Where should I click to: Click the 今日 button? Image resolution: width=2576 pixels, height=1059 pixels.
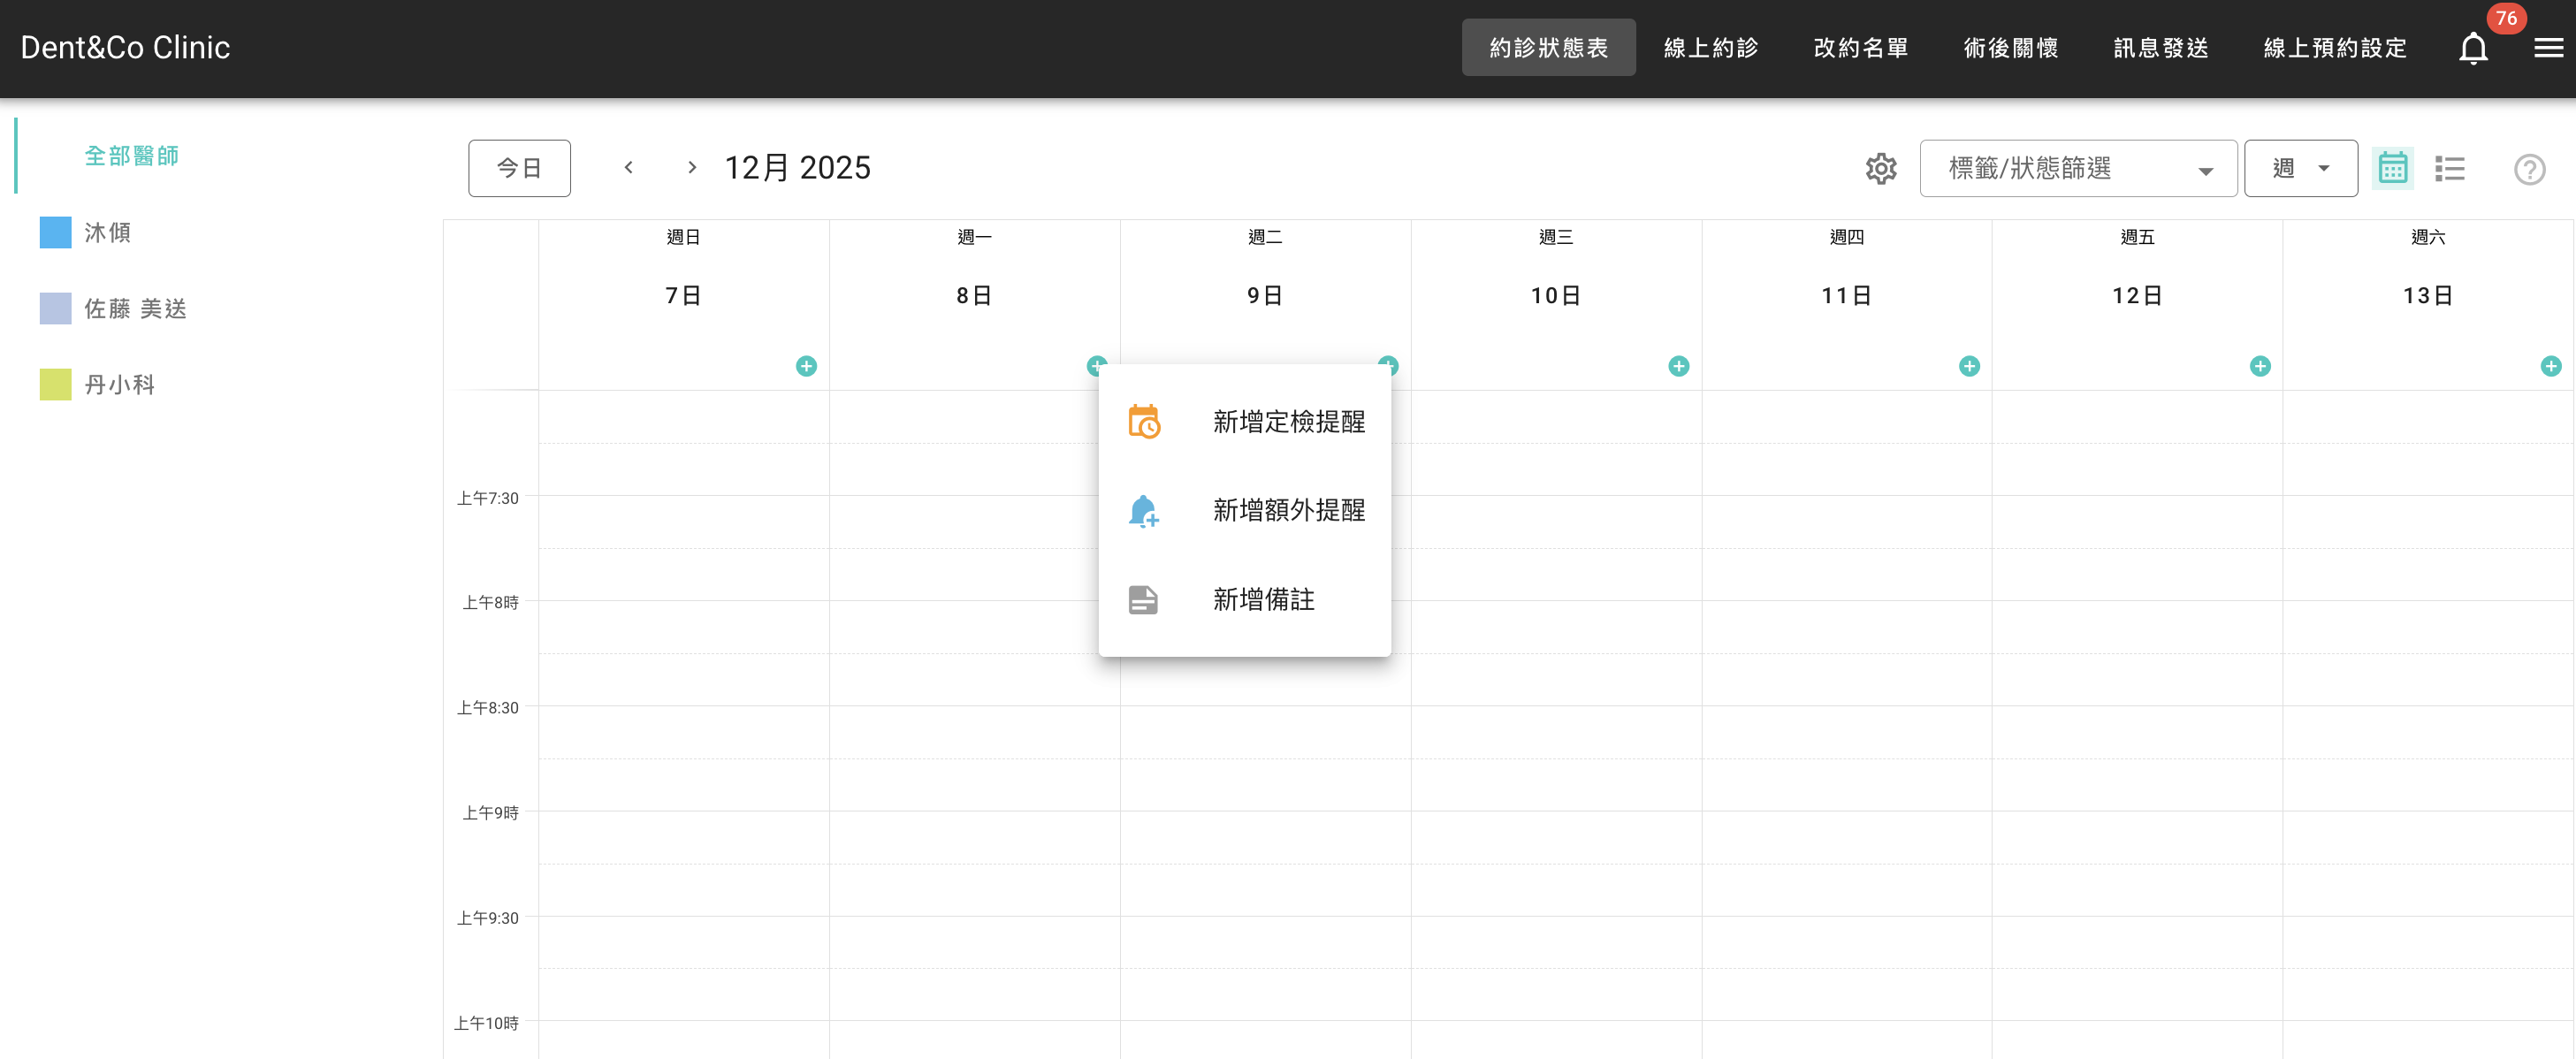(x=519, y=167)
